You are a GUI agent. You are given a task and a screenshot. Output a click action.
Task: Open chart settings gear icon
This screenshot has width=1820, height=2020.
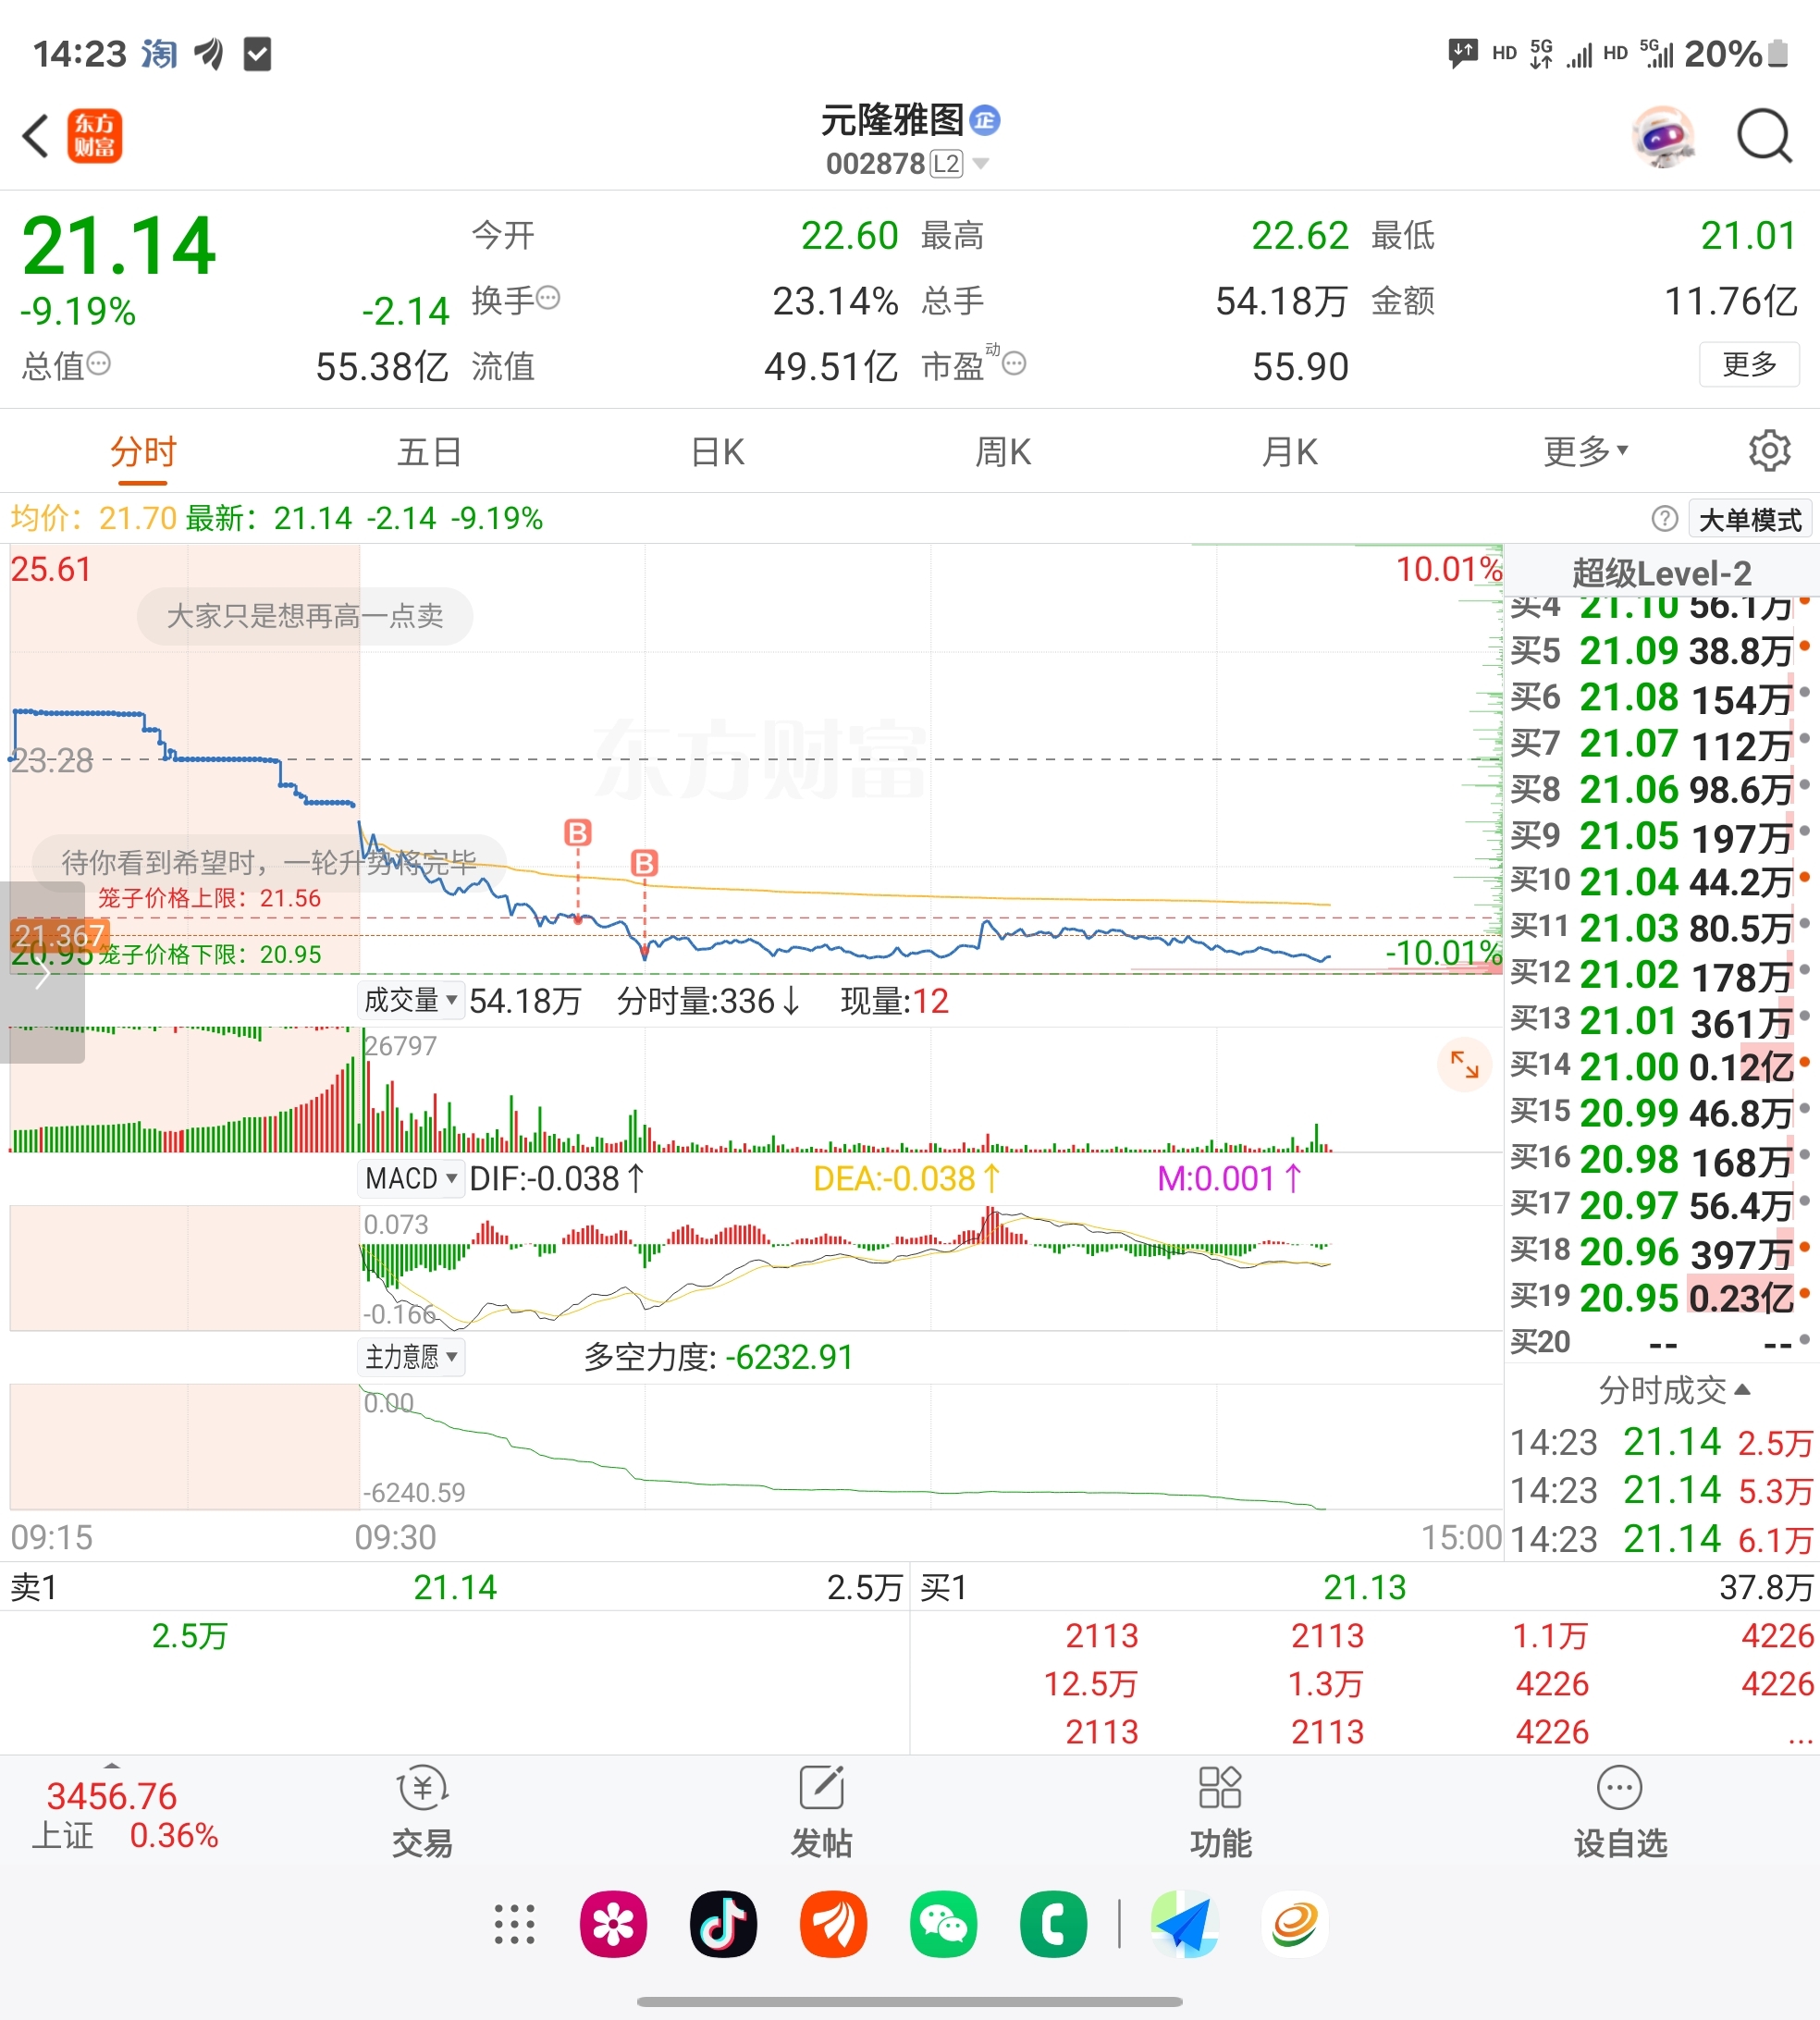point(1769,451)
